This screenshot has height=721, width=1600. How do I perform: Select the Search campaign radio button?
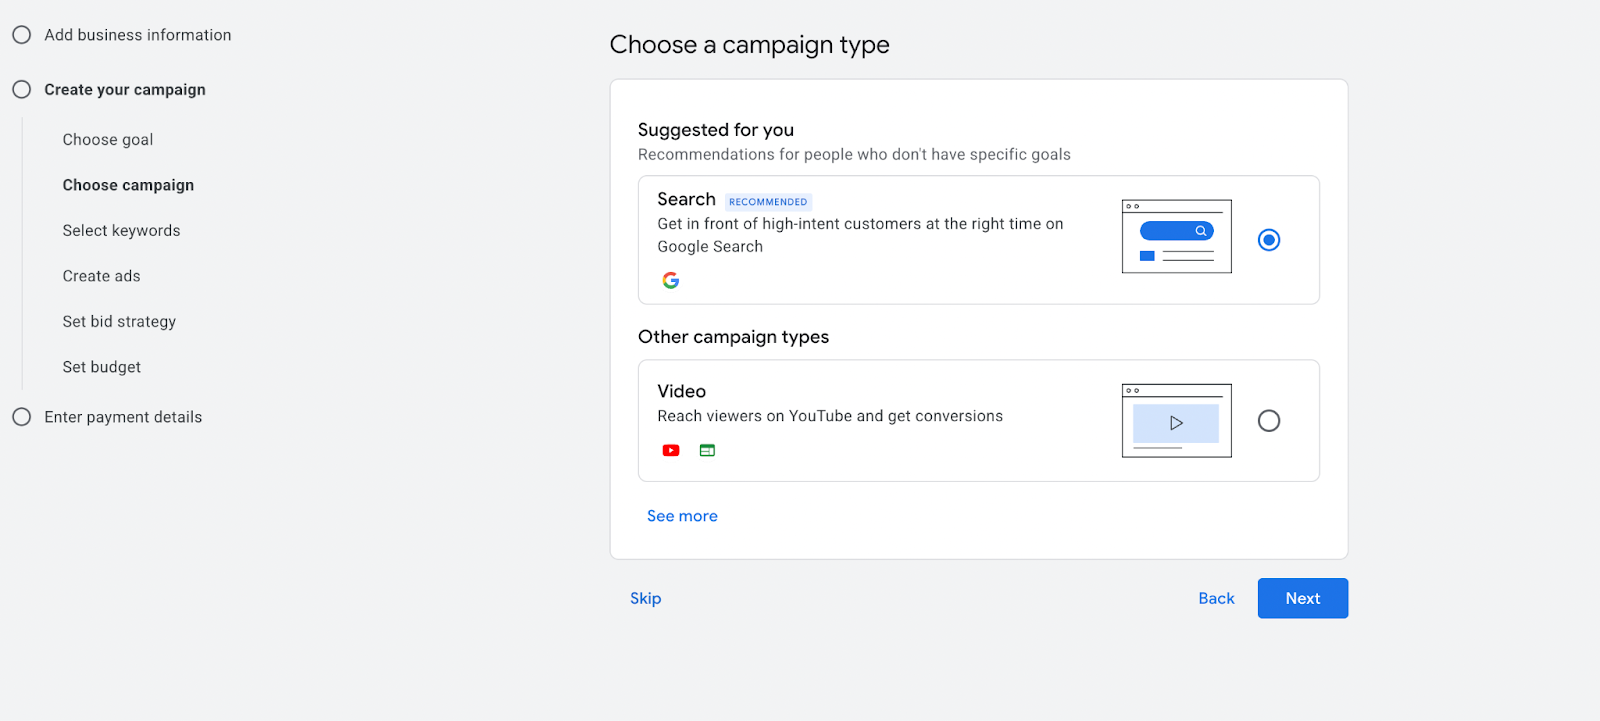pos(1268,239)
